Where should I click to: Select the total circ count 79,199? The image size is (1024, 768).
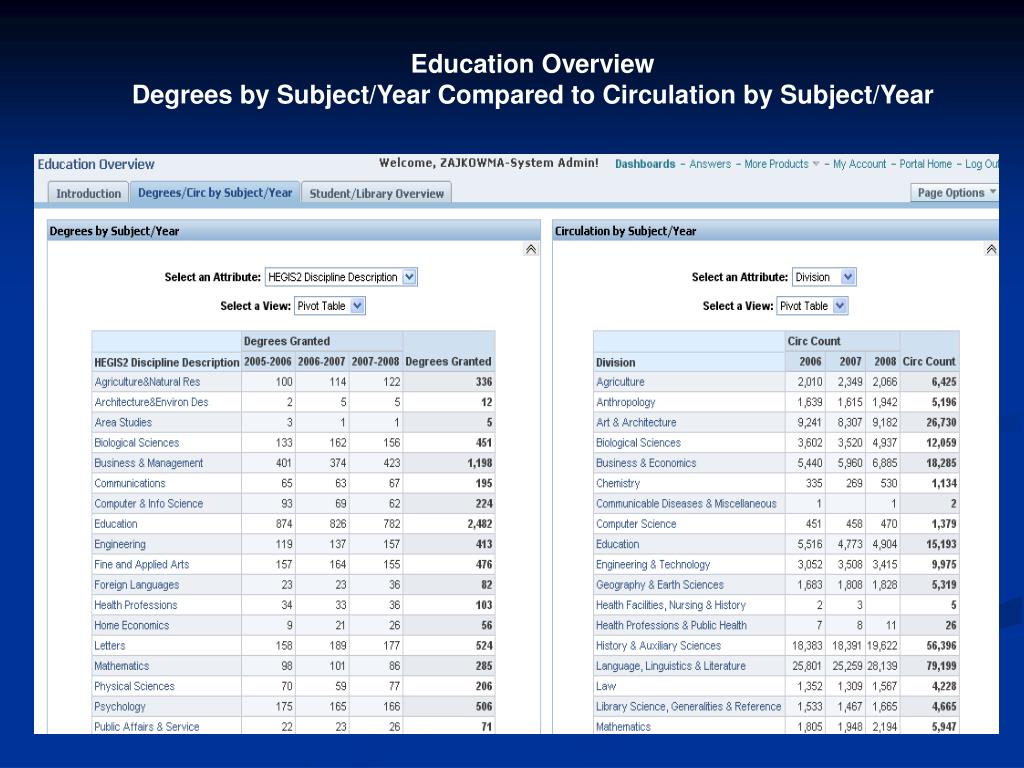pyautogui.click(x=941, y=665)
